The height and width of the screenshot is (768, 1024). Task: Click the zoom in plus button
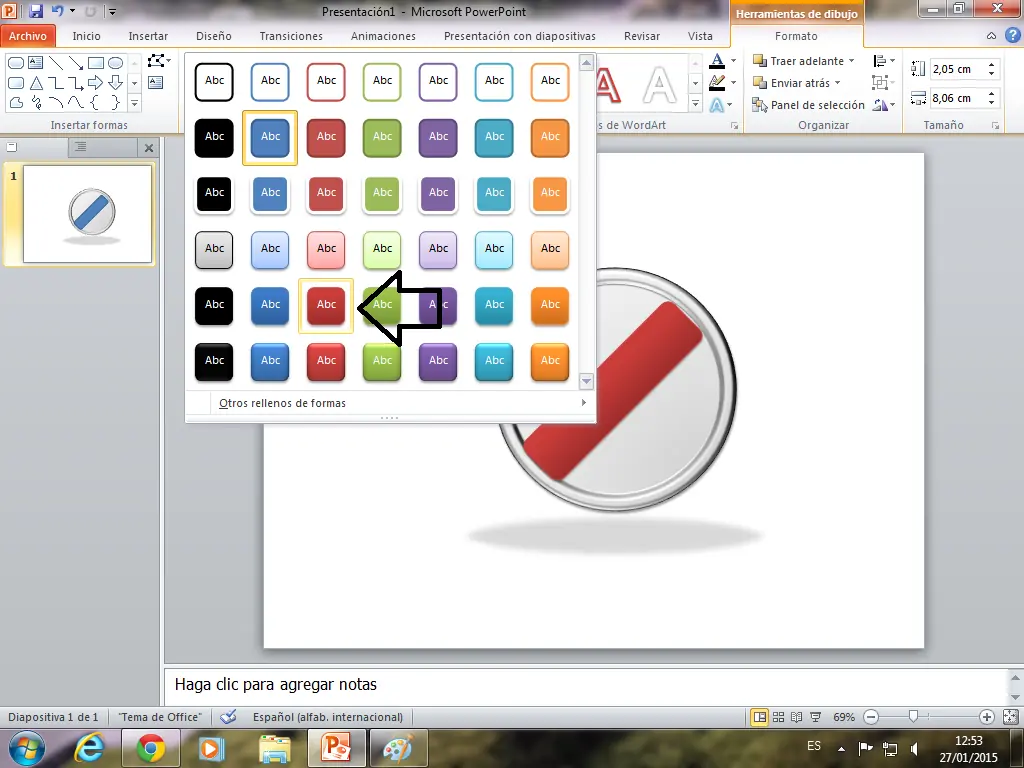(987, 717)
